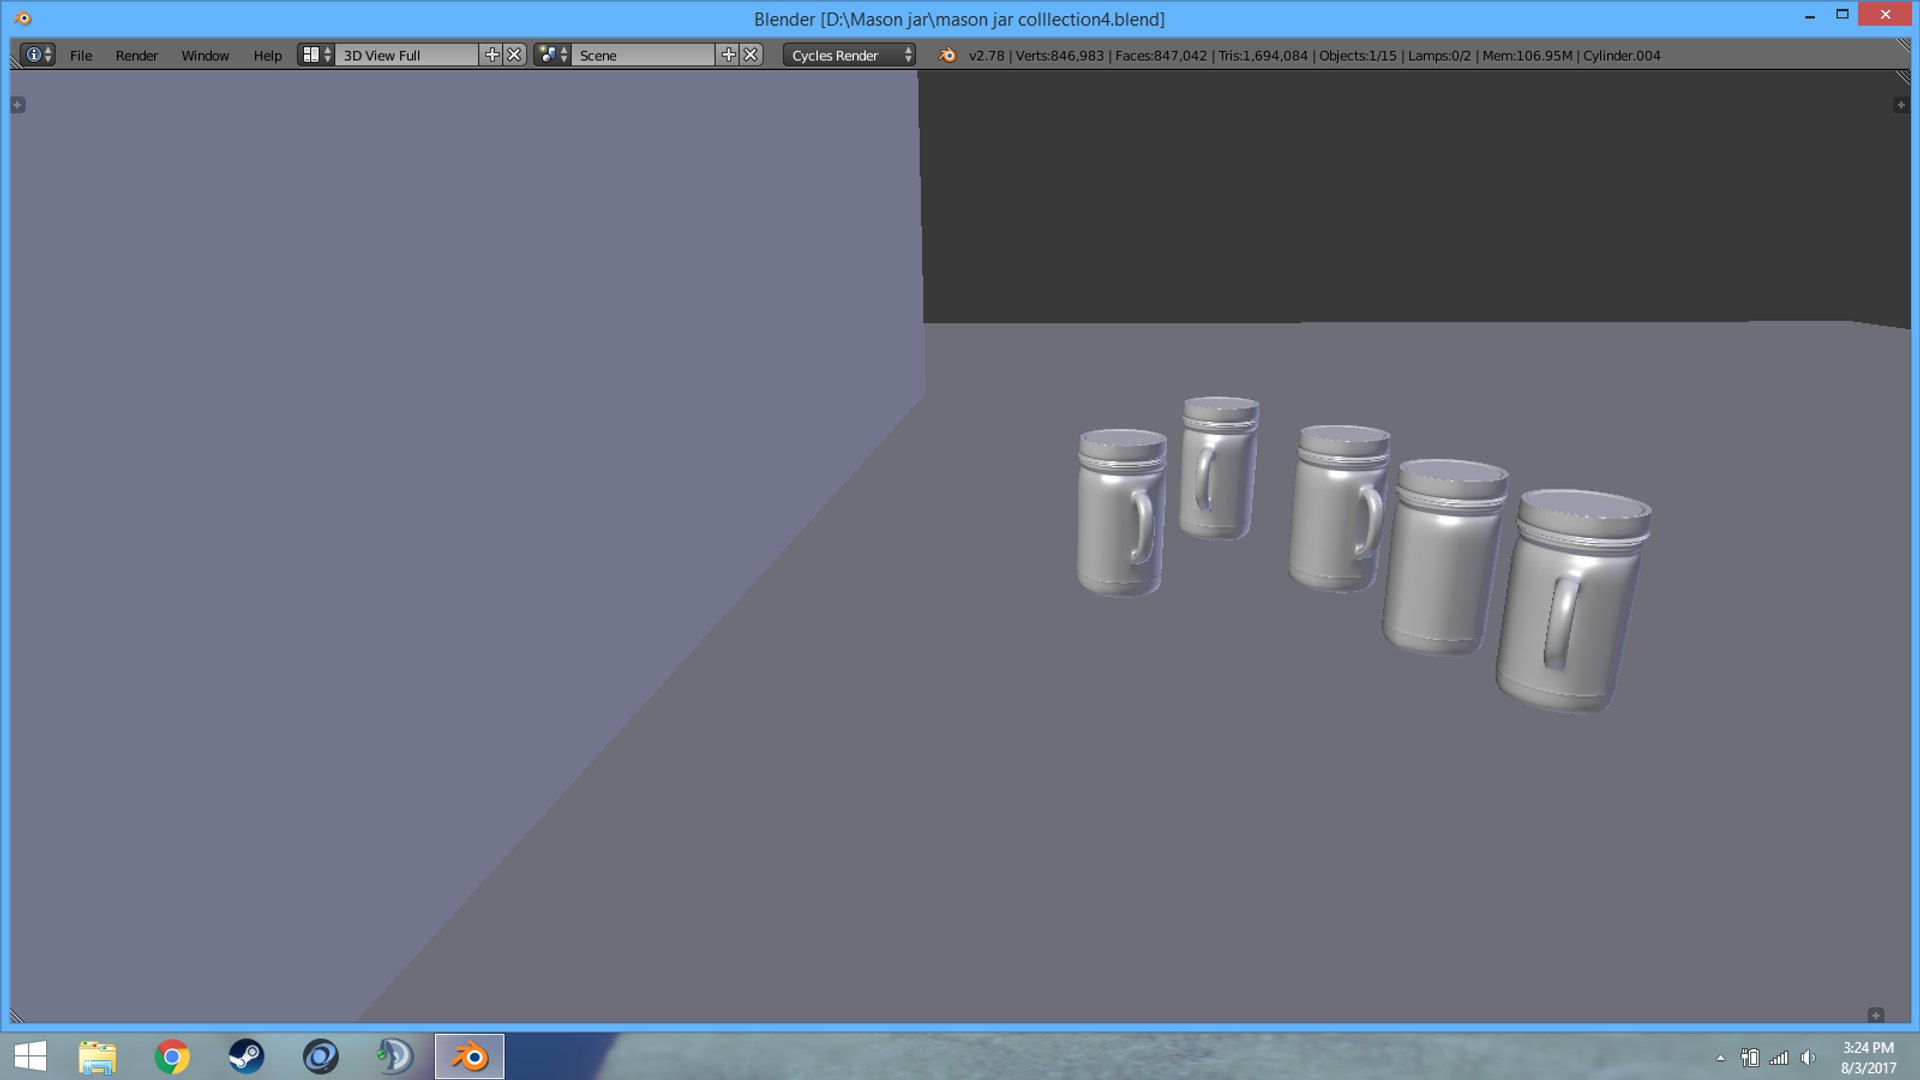1920x1080 pixels.
Task: Select the leftmost mason jar mug
Action: 1121,513
